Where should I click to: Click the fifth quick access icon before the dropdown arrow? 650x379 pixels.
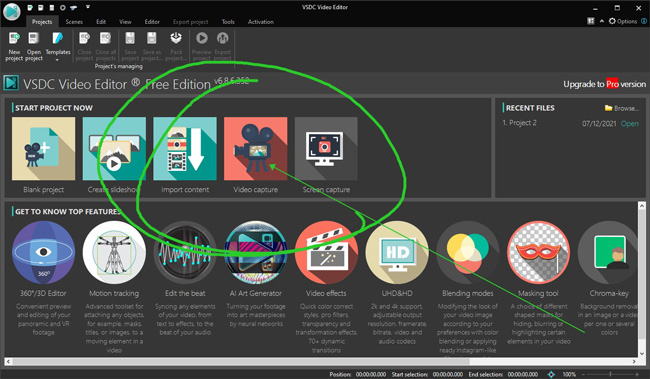(73, 7)
